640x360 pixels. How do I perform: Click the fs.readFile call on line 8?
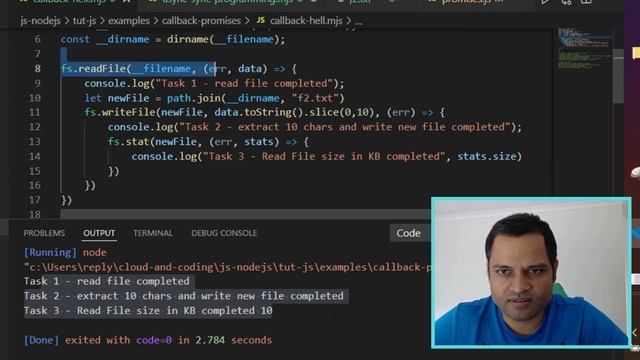[x=95, y=69]
